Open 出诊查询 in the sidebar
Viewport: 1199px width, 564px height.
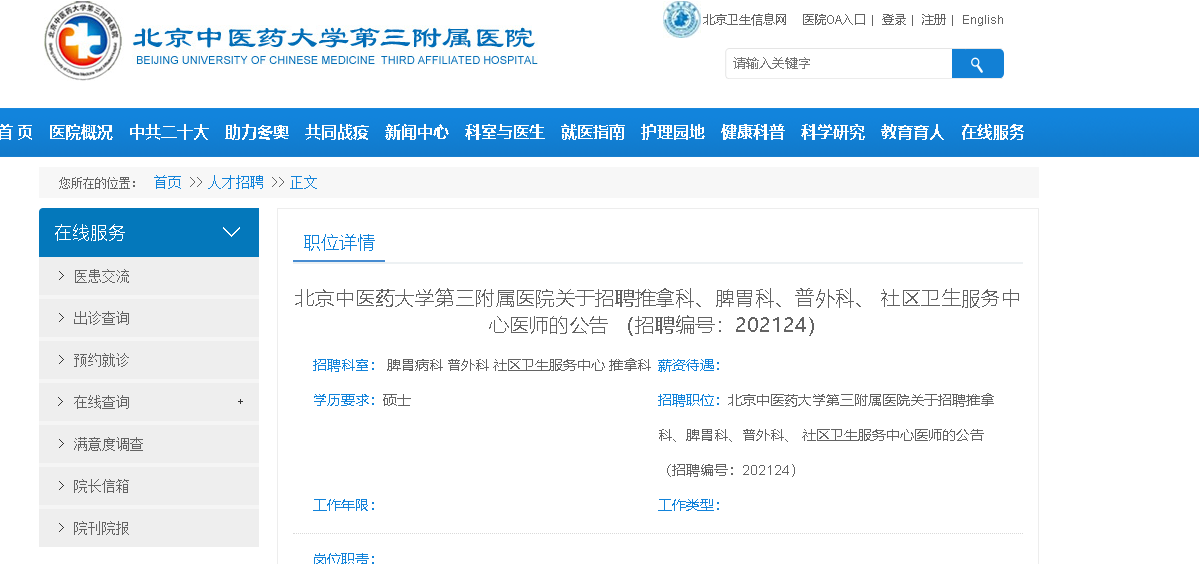click(x=149, y=318)
